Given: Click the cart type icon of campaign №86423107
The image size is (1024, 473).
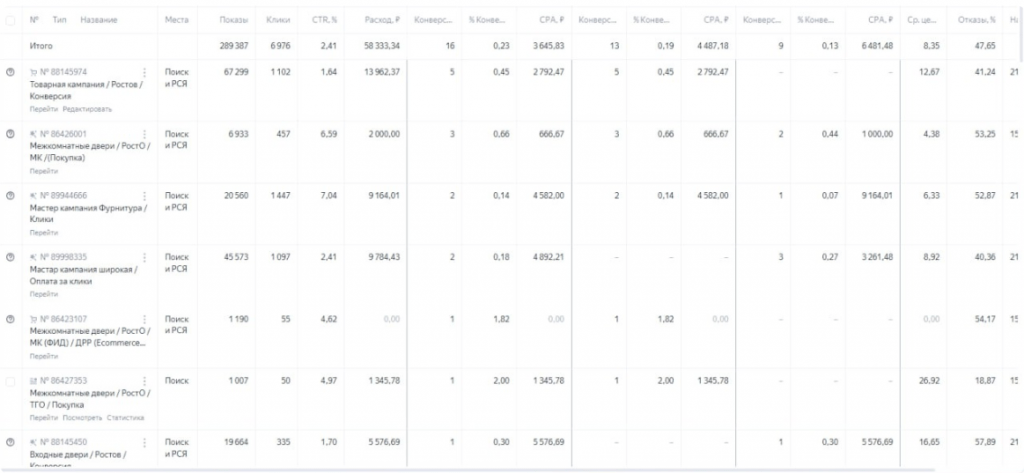Looking at the screenshot, I should coord(33,319).
